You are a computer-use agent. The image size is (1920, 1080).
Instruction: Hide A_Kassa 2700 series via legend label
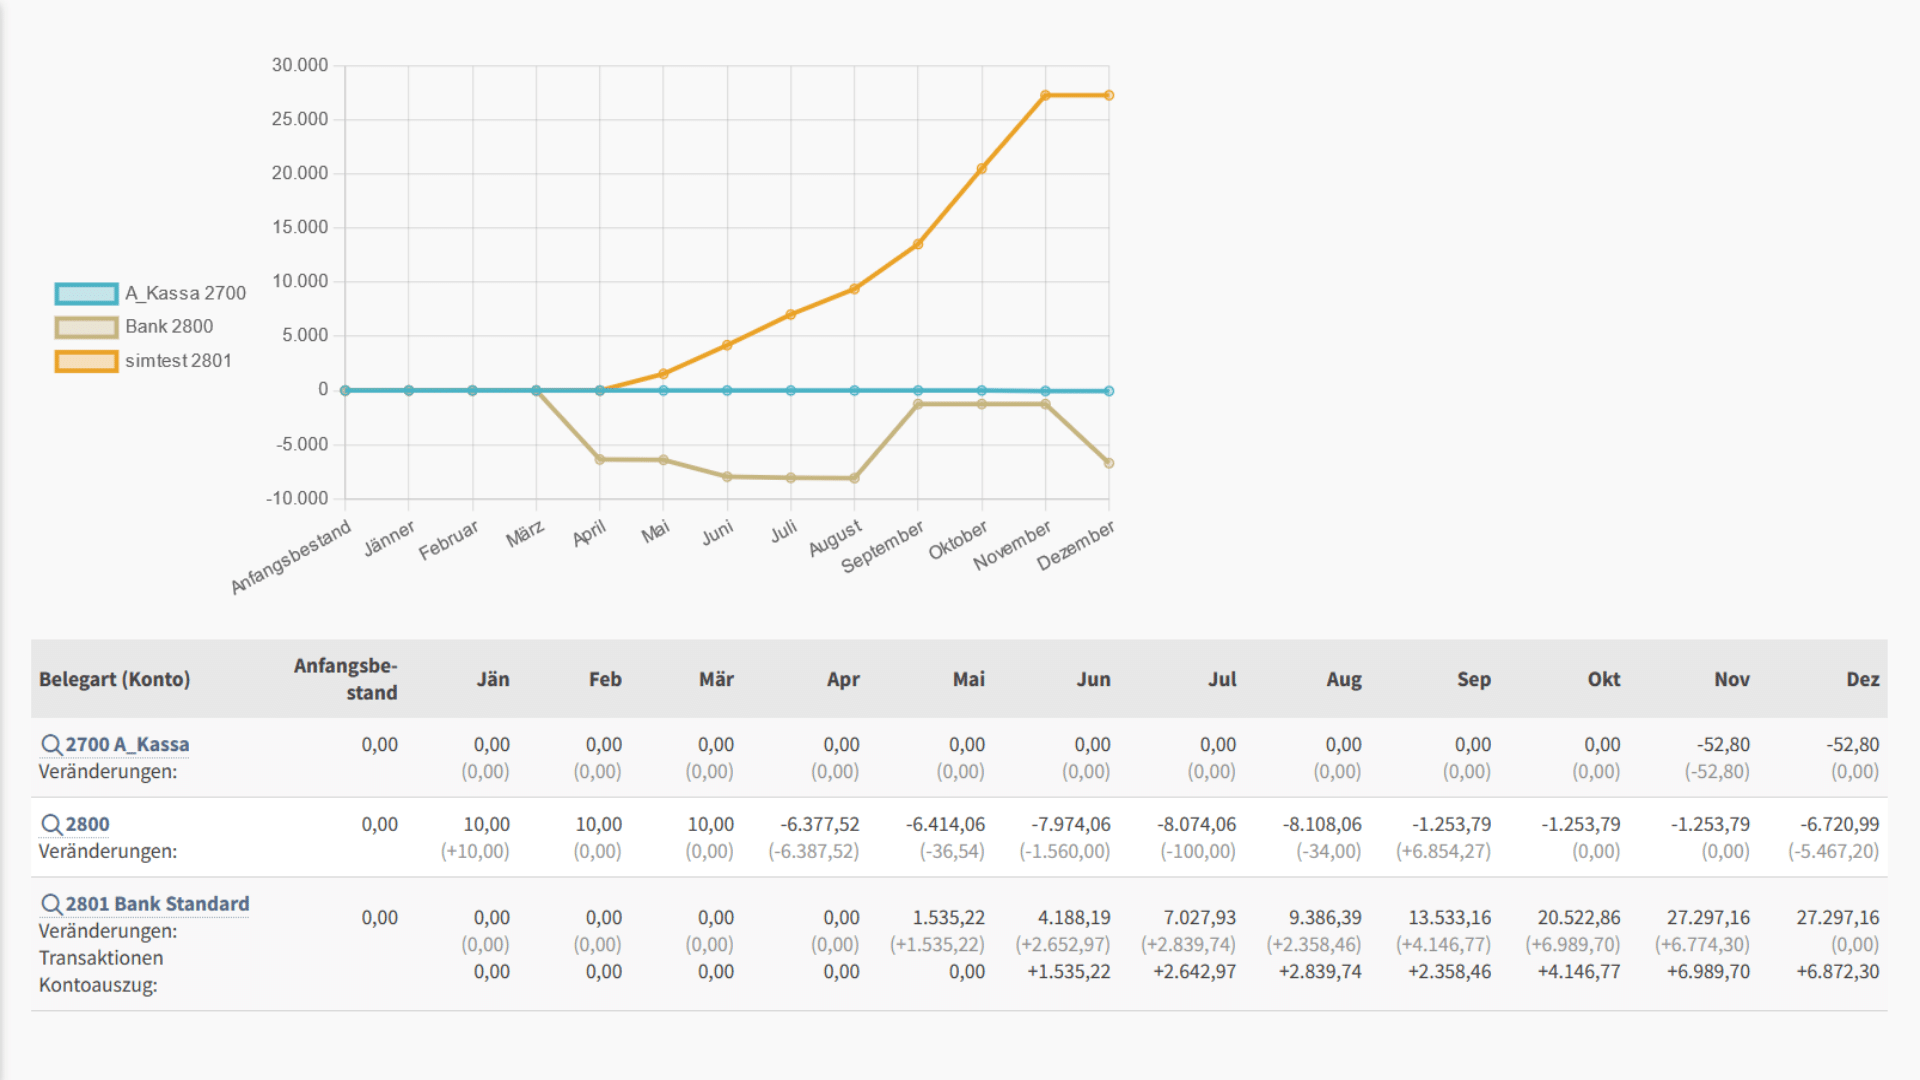pos(185,294)
